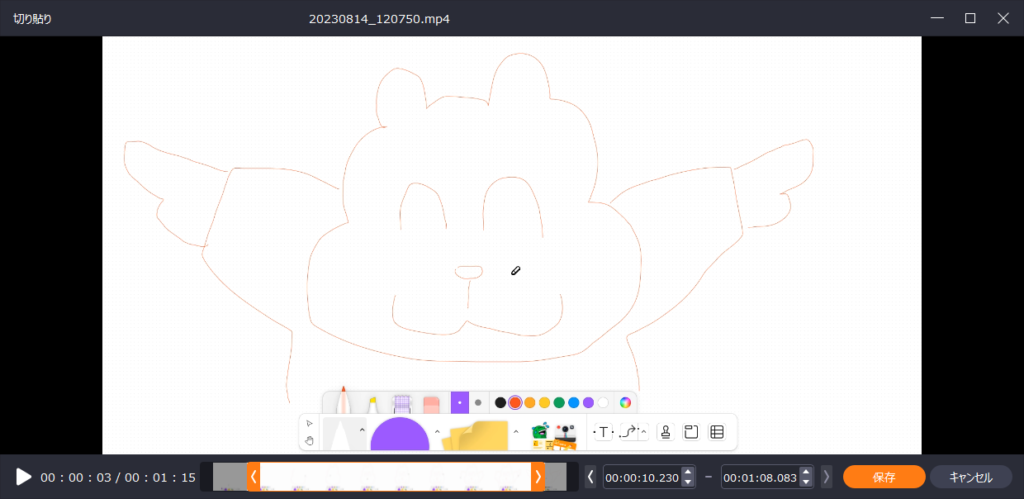Select the Text tool
Screen dimensions: 1024x499
click(x=603, y=432)
